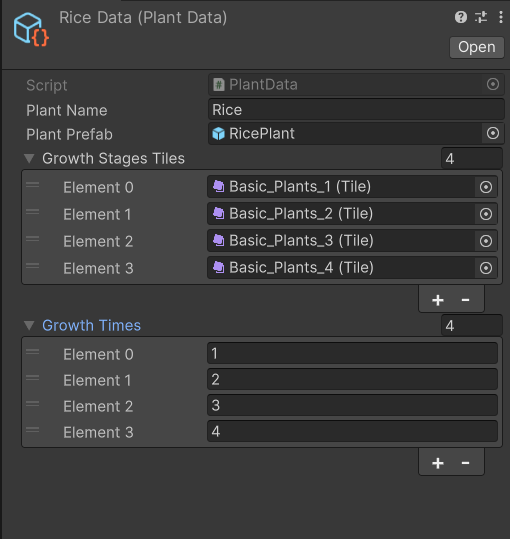Remove an element from Growth Stages Tiles
Image resolution: width=510 pixels, height=539 pixels.
(x=465, y=300)
